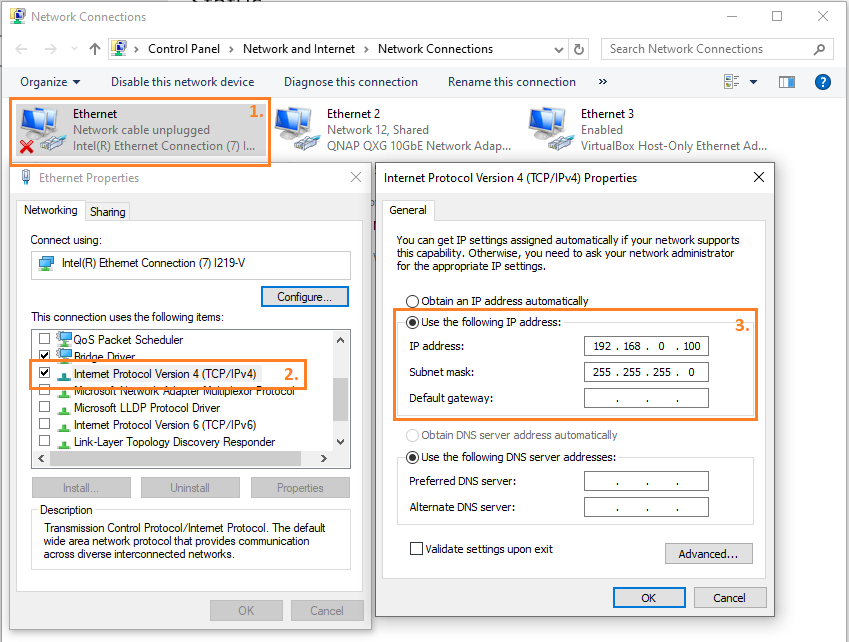
Task: Close the IPv4 Properties dialog
Action: pos(759,177)
